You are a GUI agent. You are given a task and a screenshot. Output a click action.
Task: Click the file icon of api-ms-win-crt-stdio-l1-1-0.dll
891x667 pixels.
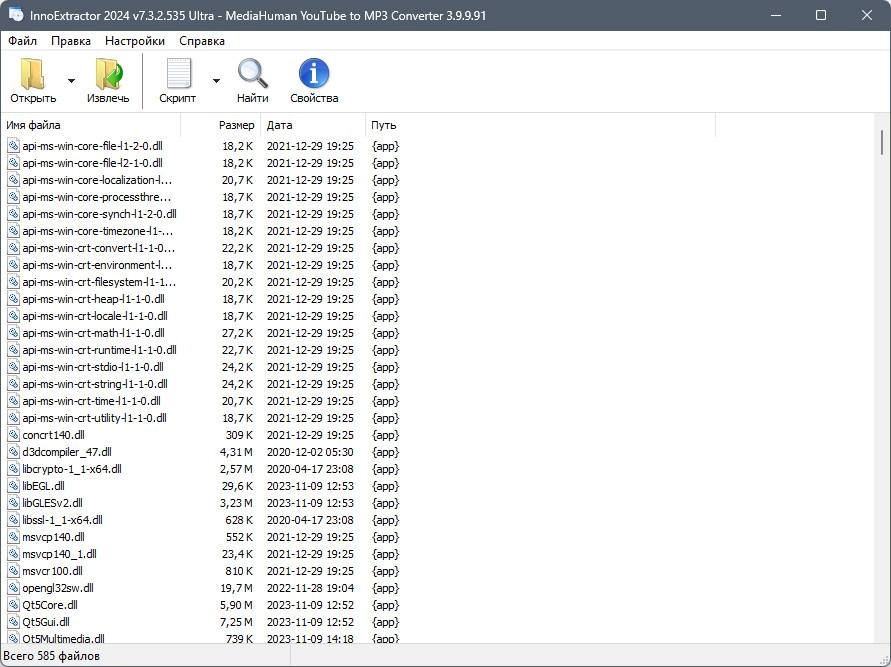14,368
